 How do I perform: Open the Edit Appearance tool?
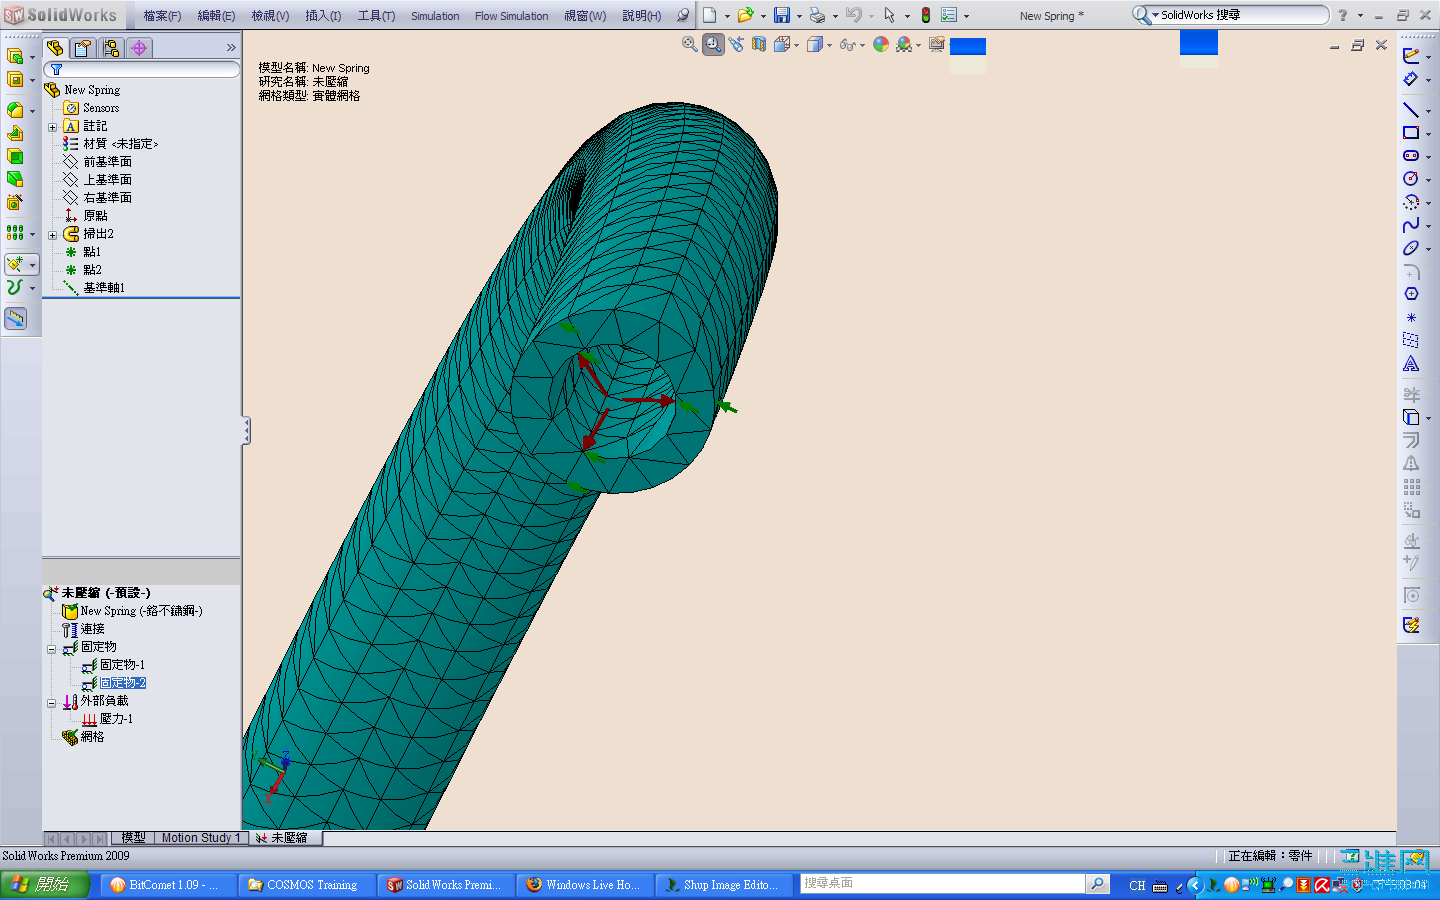[881, 44]
